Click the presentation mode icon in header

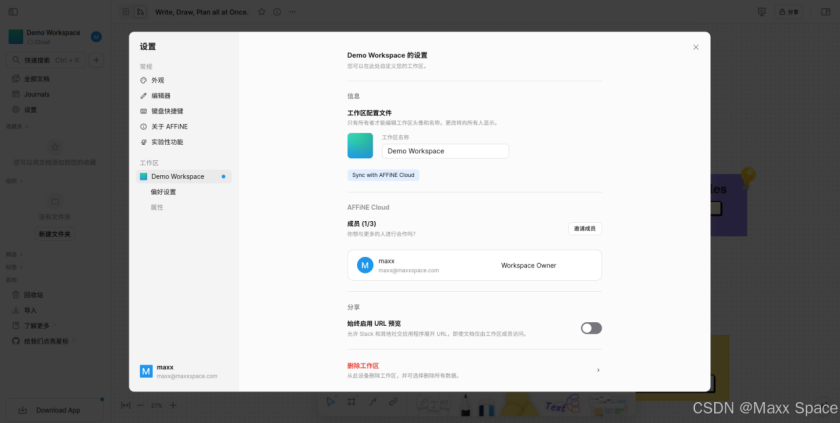(761, 12)
